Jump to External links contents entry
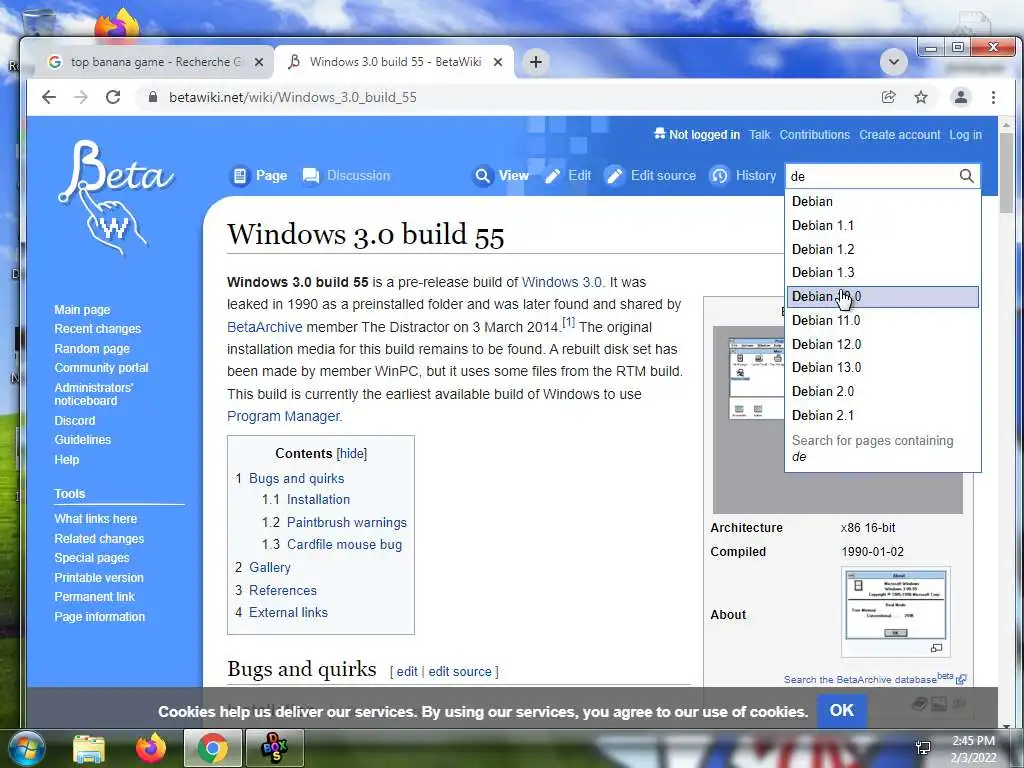The image size is (1024, 768). pyautogui.click(x=288, y=613)
